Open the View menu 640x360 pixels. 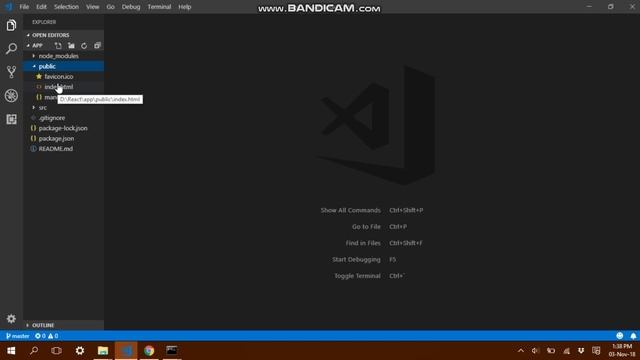[x=93, y=7]
